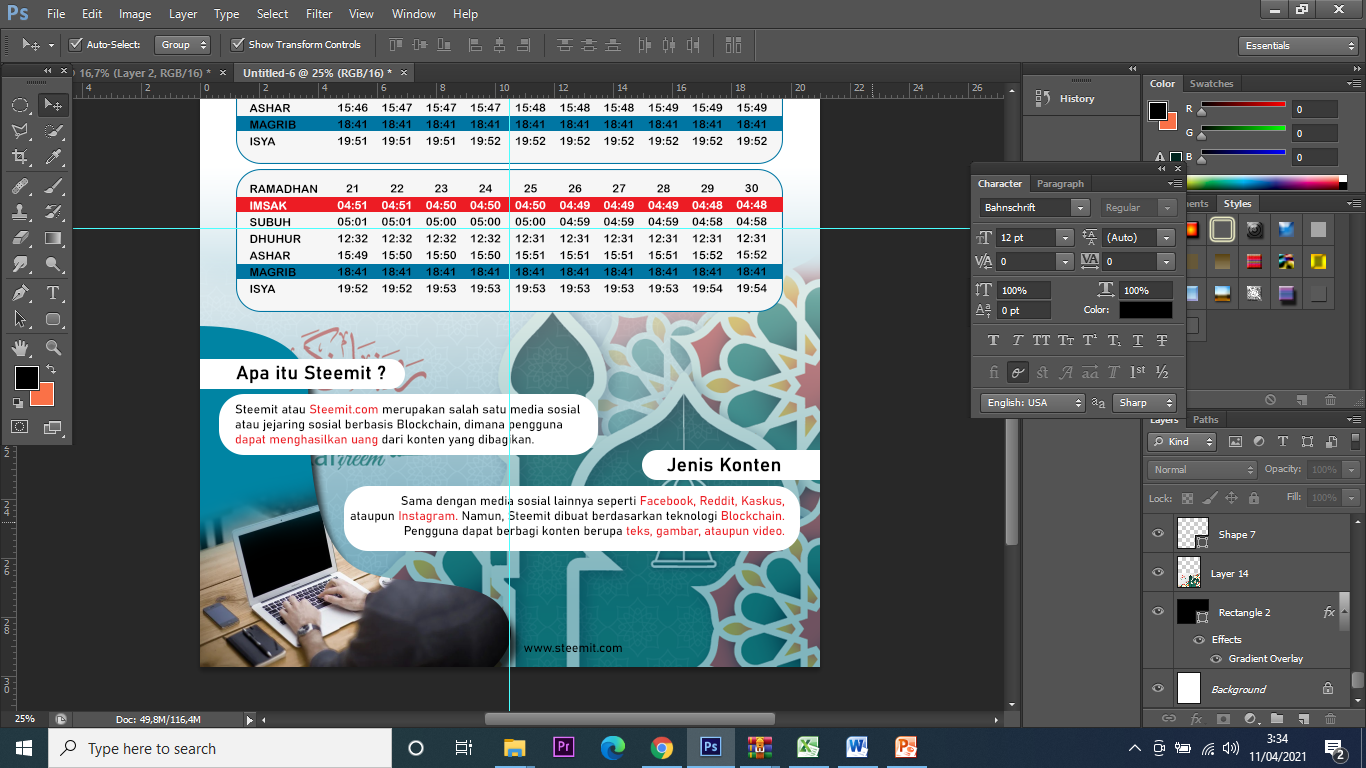Select the Horizontal Type tool

53,293
